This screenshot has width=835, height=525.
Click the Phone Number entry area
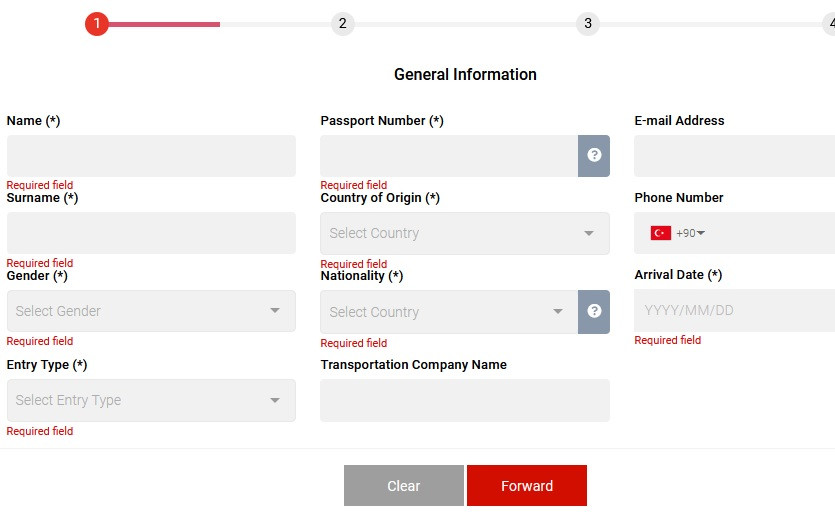(770, 233)
